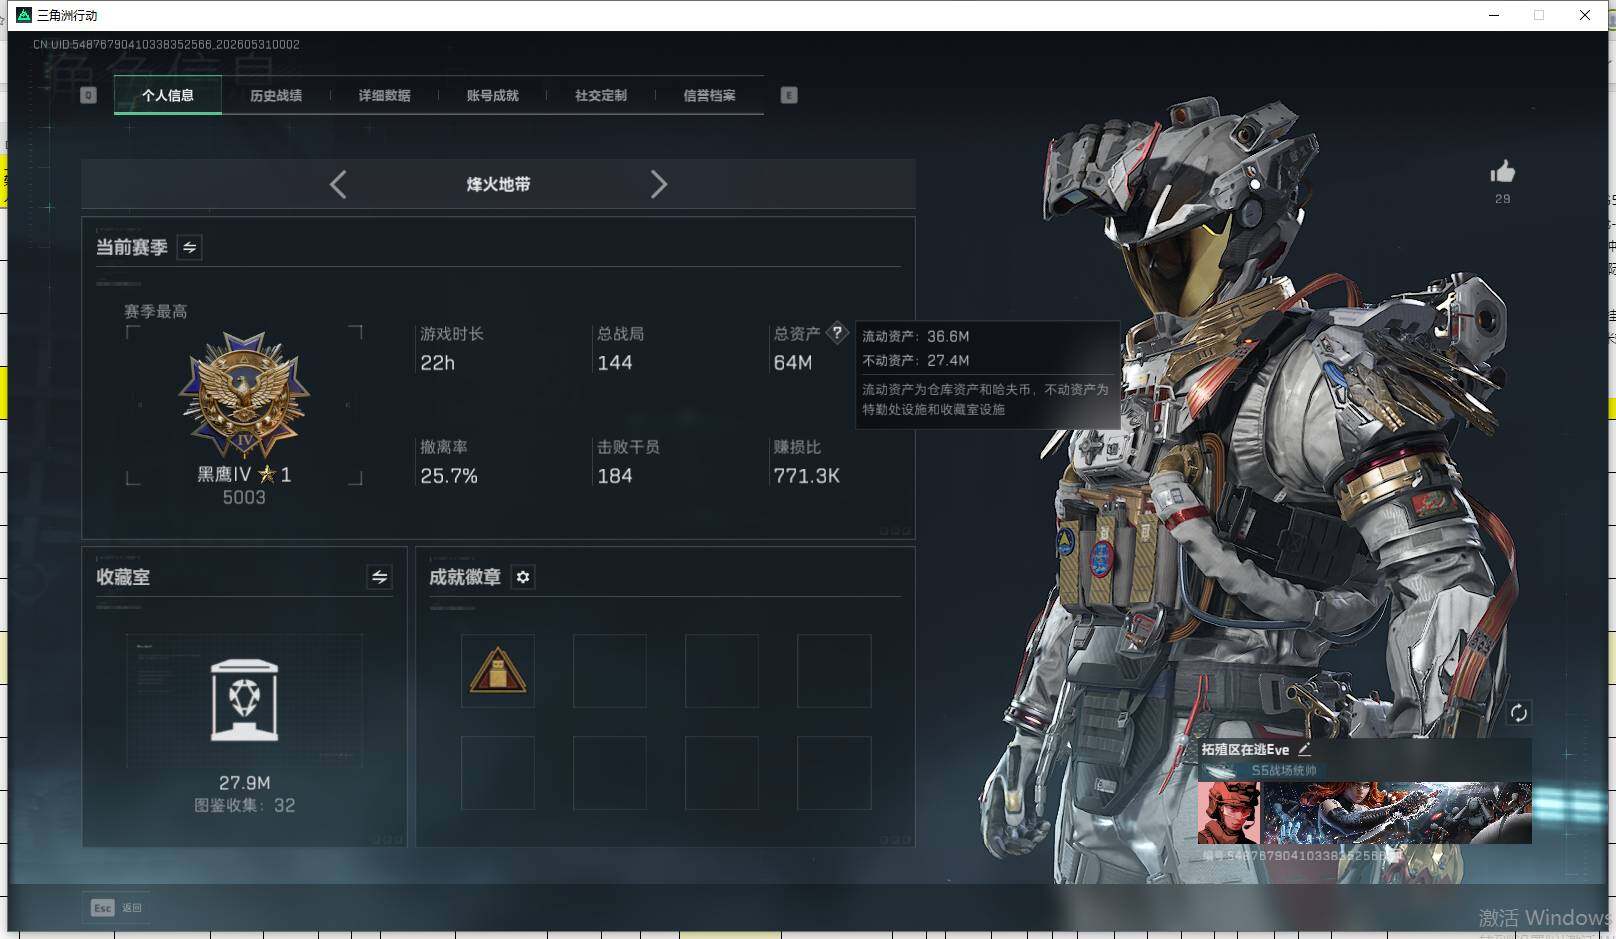Click the 三角洲行动 app icon in title bar

tap(24, 15)
